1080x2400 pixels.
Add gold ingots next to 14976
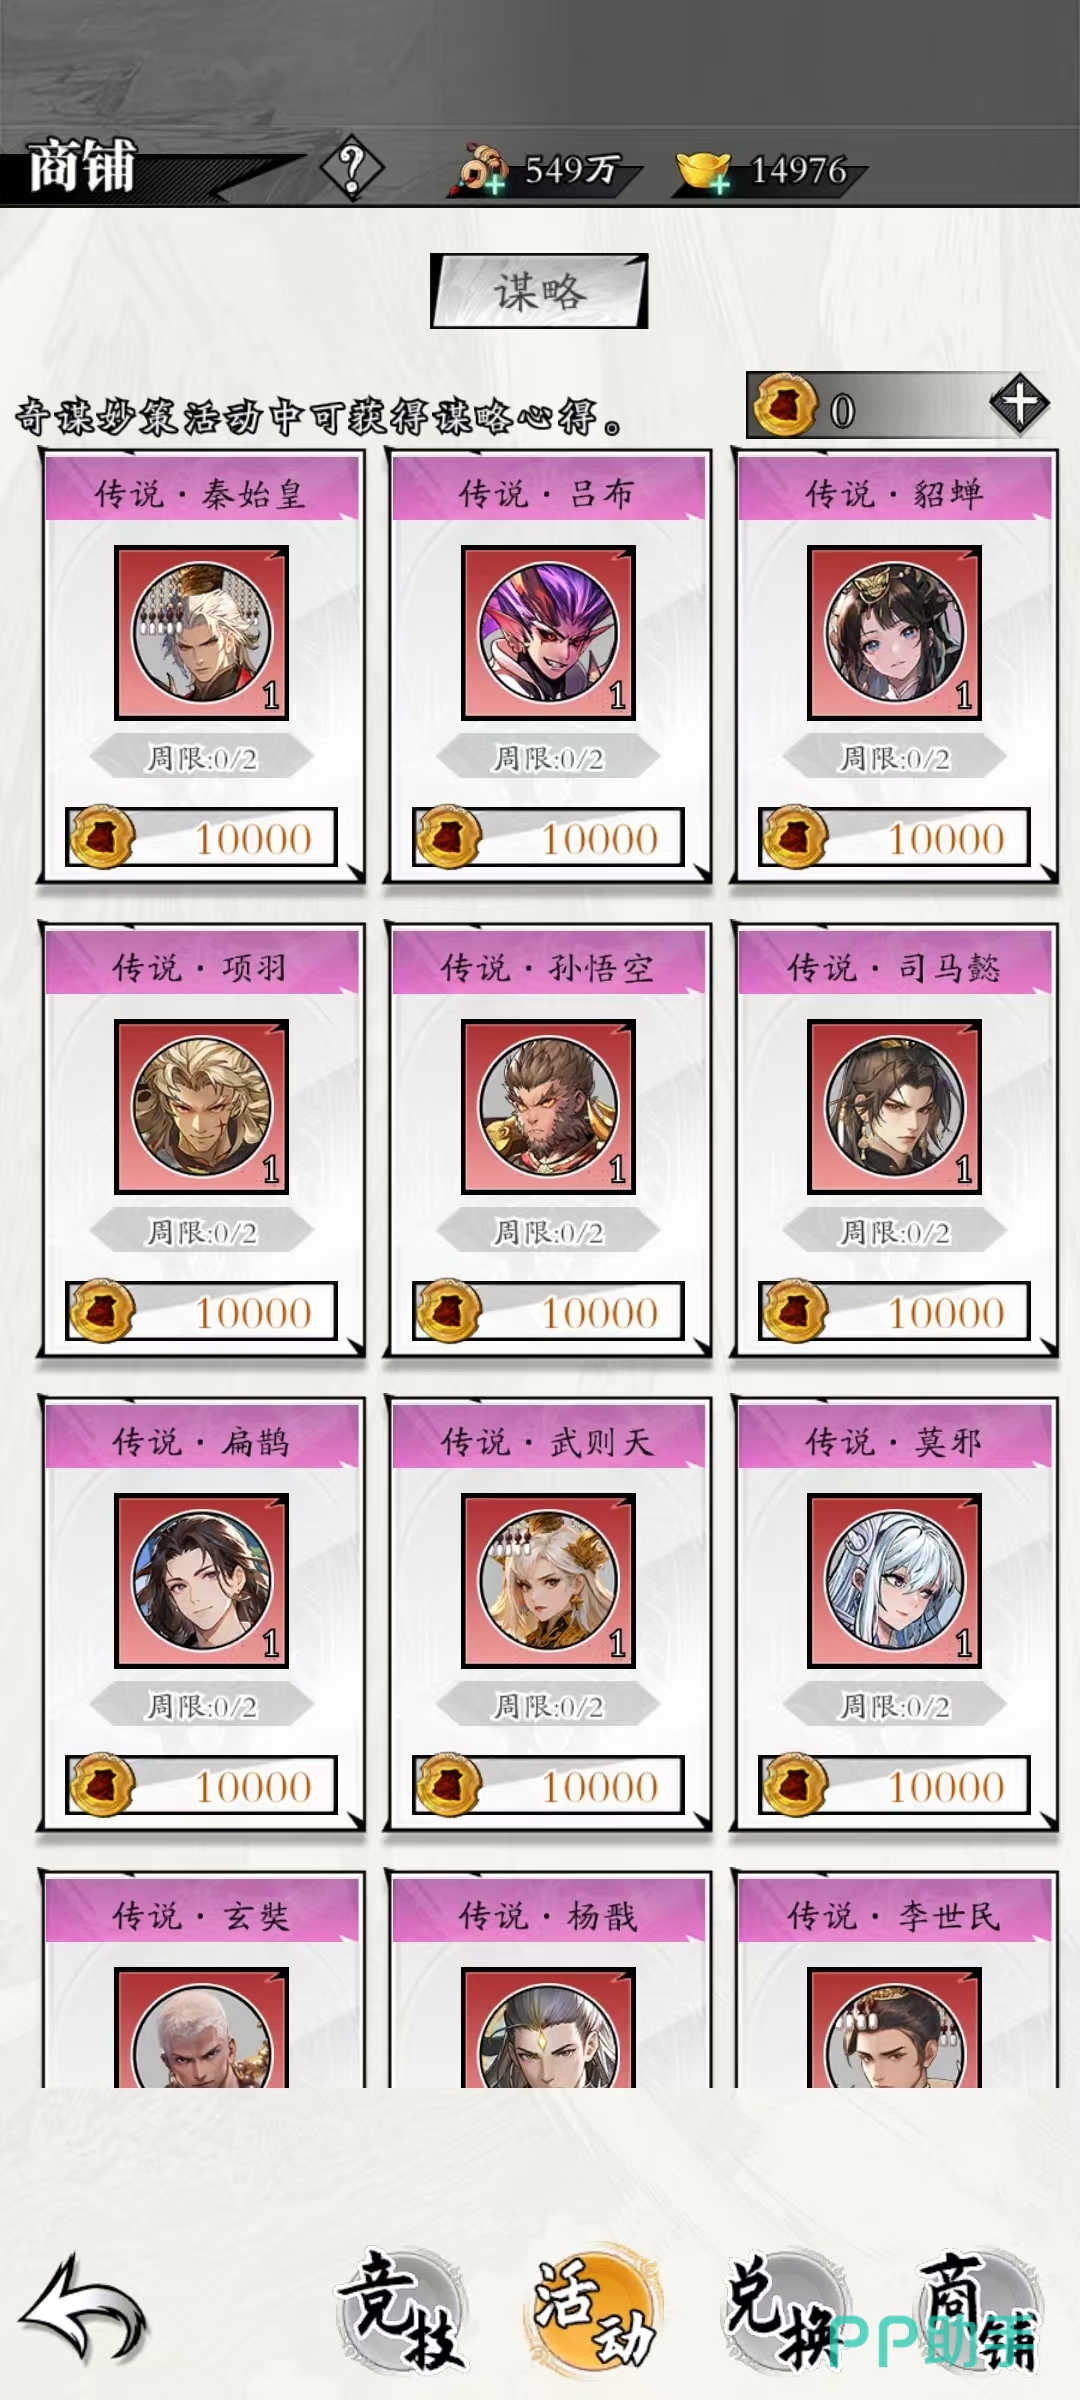pyautogui.click(x=704, y=171)
